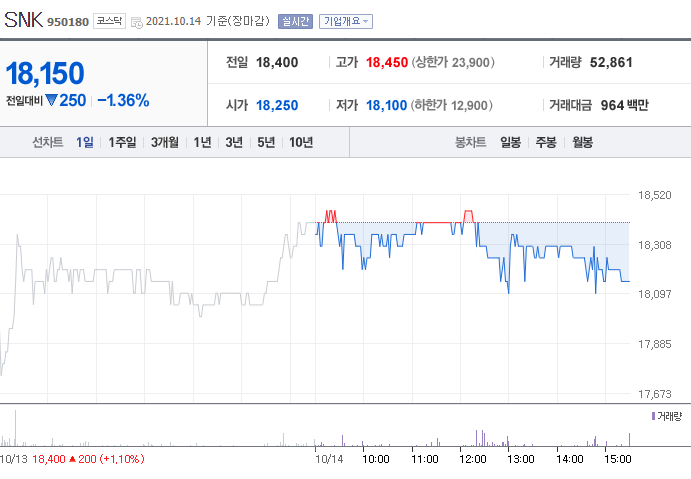Switch to the 3개월 chart period

pos(165,142)
